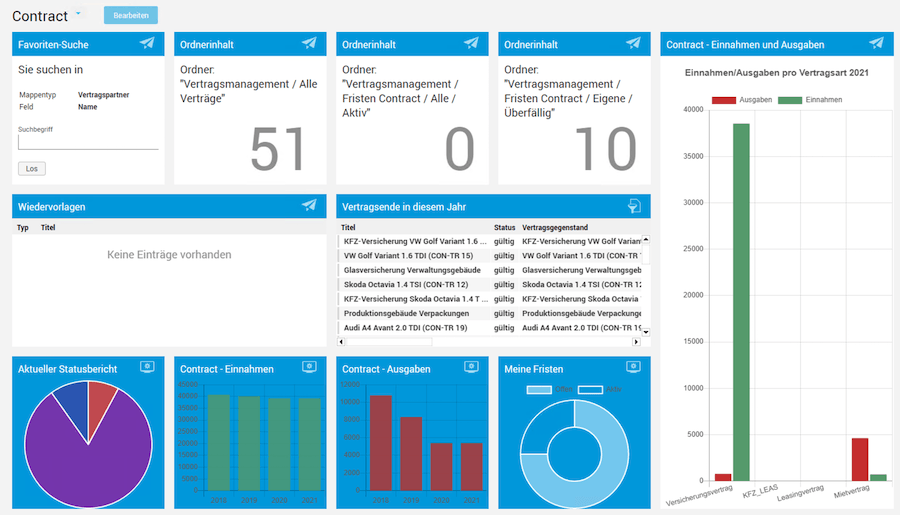Select row Skoda Octavia 1.4 TSI (CON-TR 12)

(x=490, y=284)
